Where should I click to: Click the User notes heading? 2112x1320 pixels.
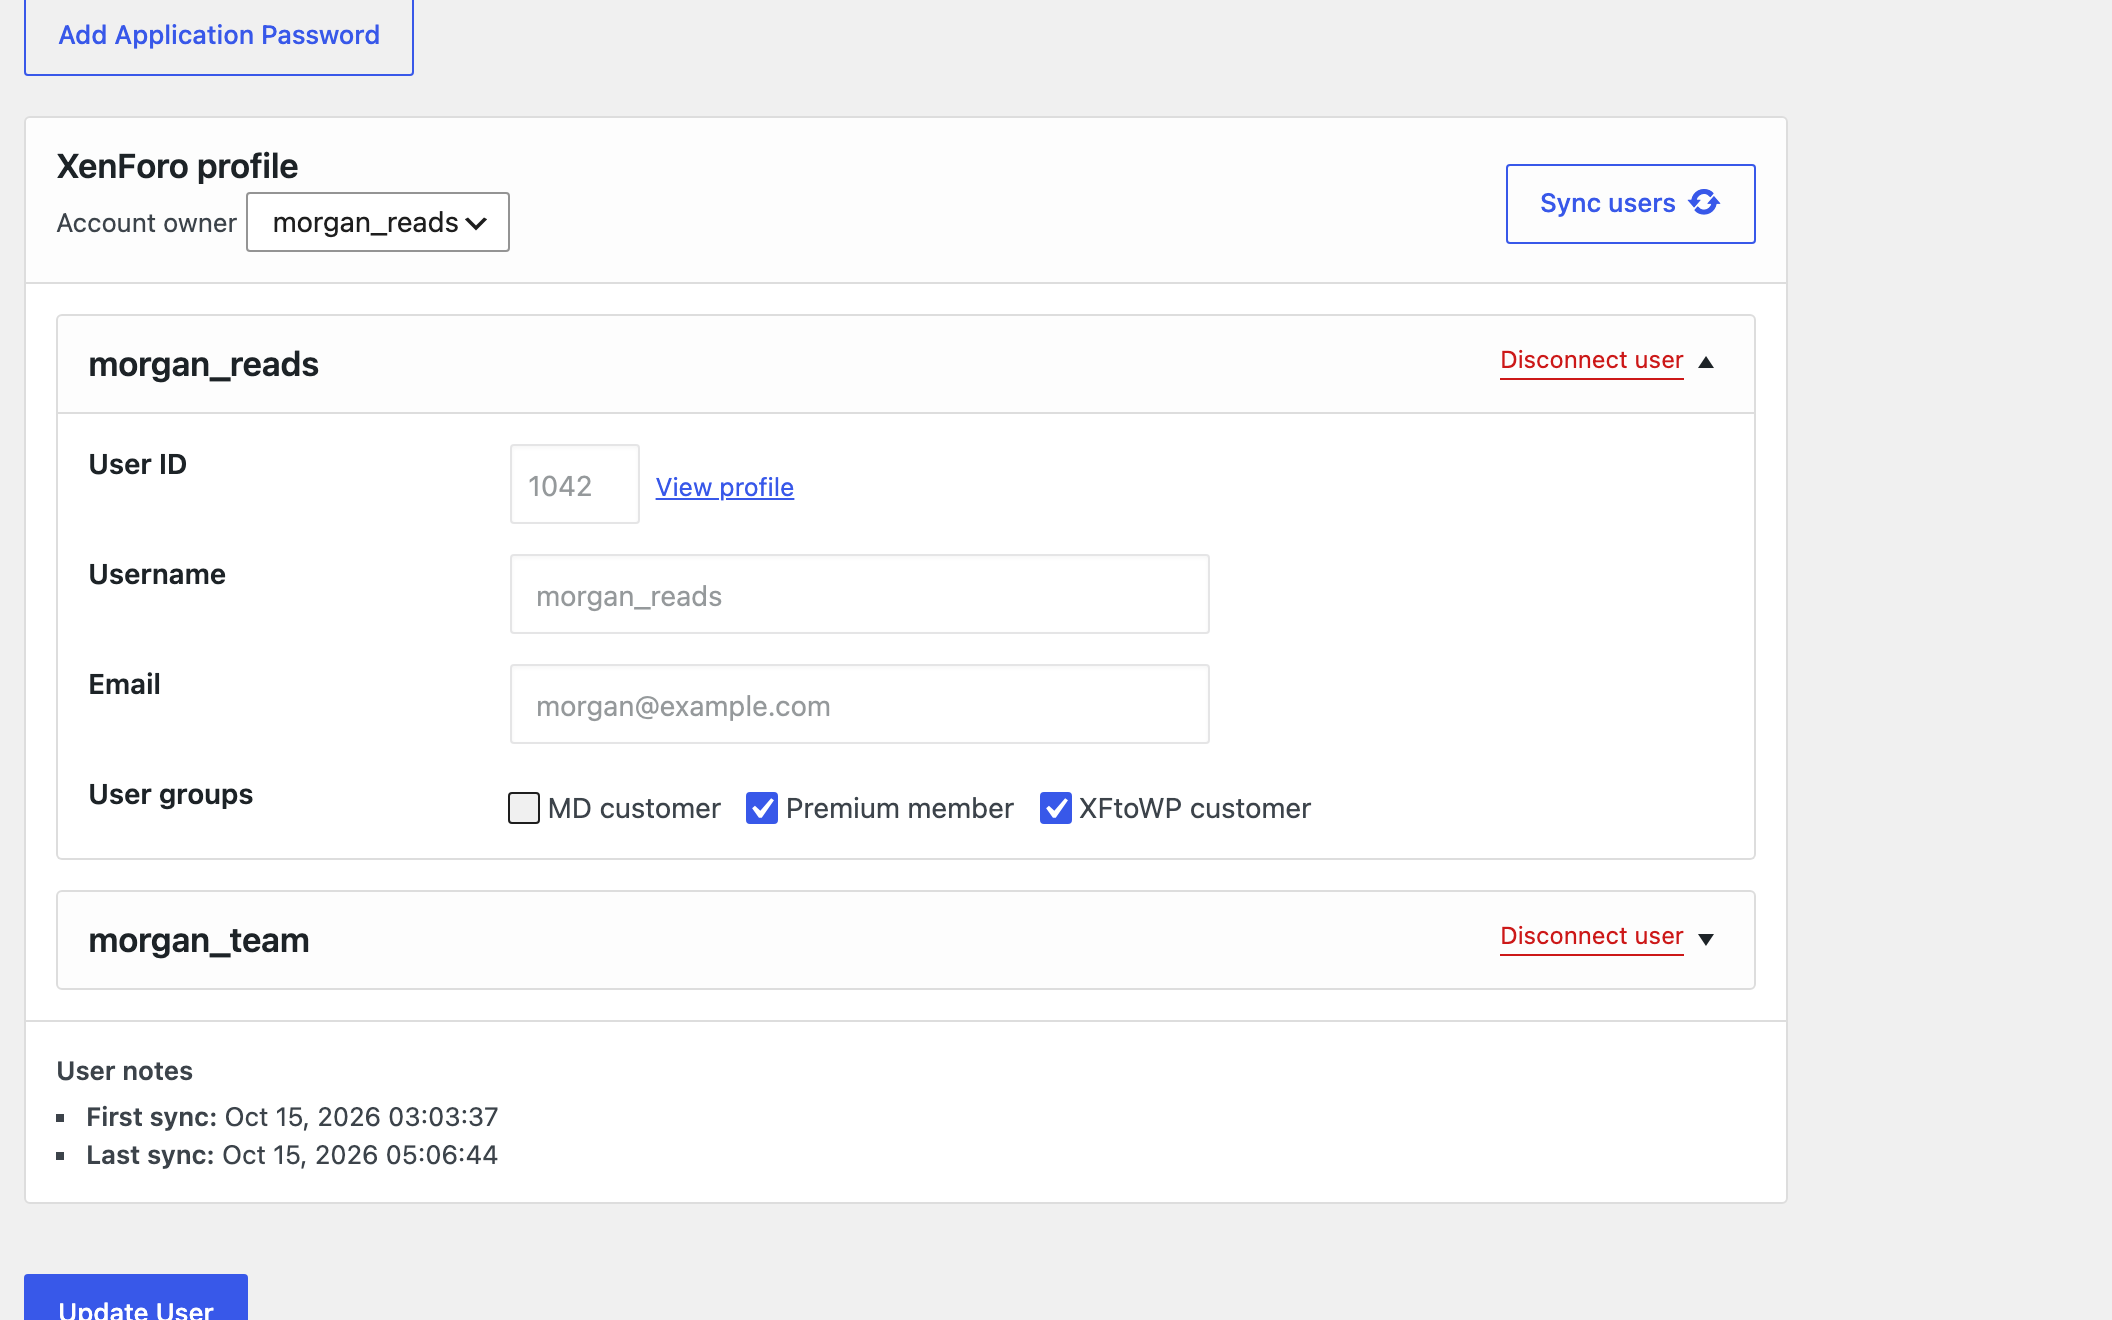[125, 1071]
